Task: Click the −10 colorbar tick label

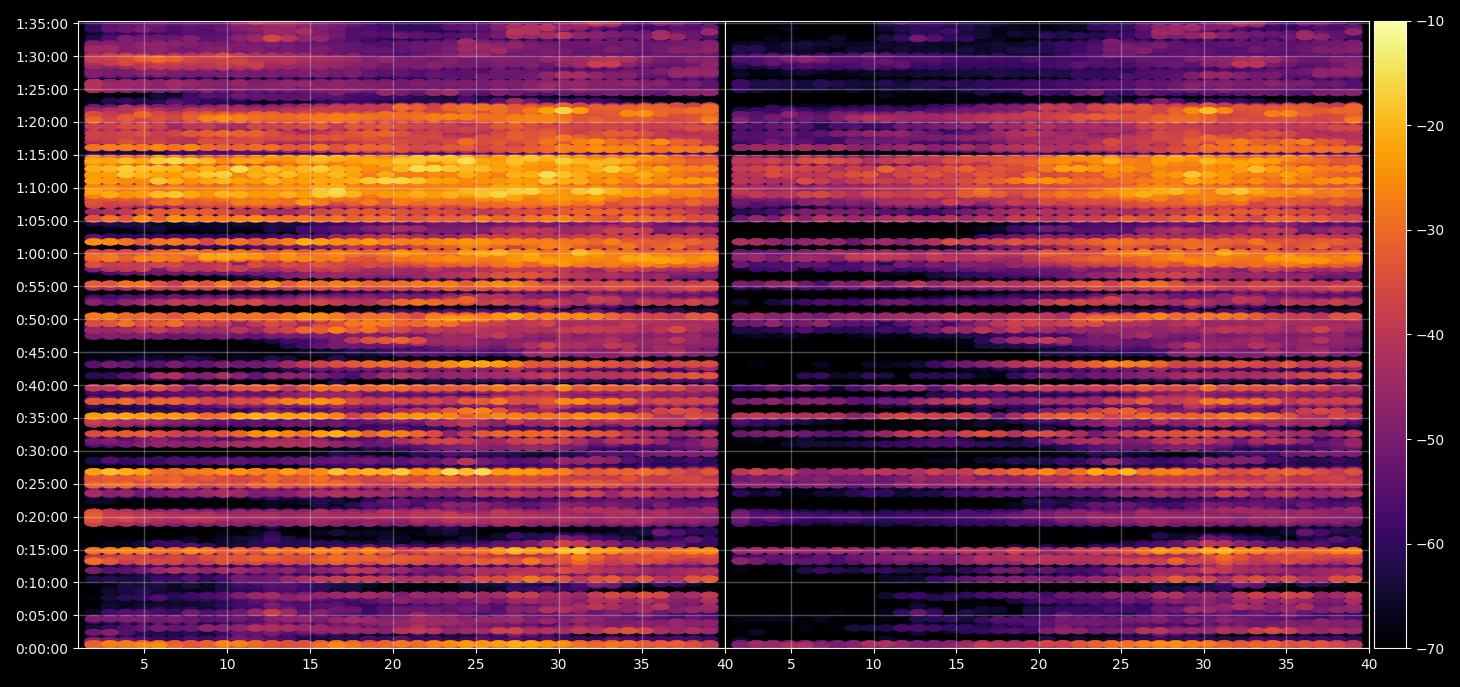Action: [1428, 22]
